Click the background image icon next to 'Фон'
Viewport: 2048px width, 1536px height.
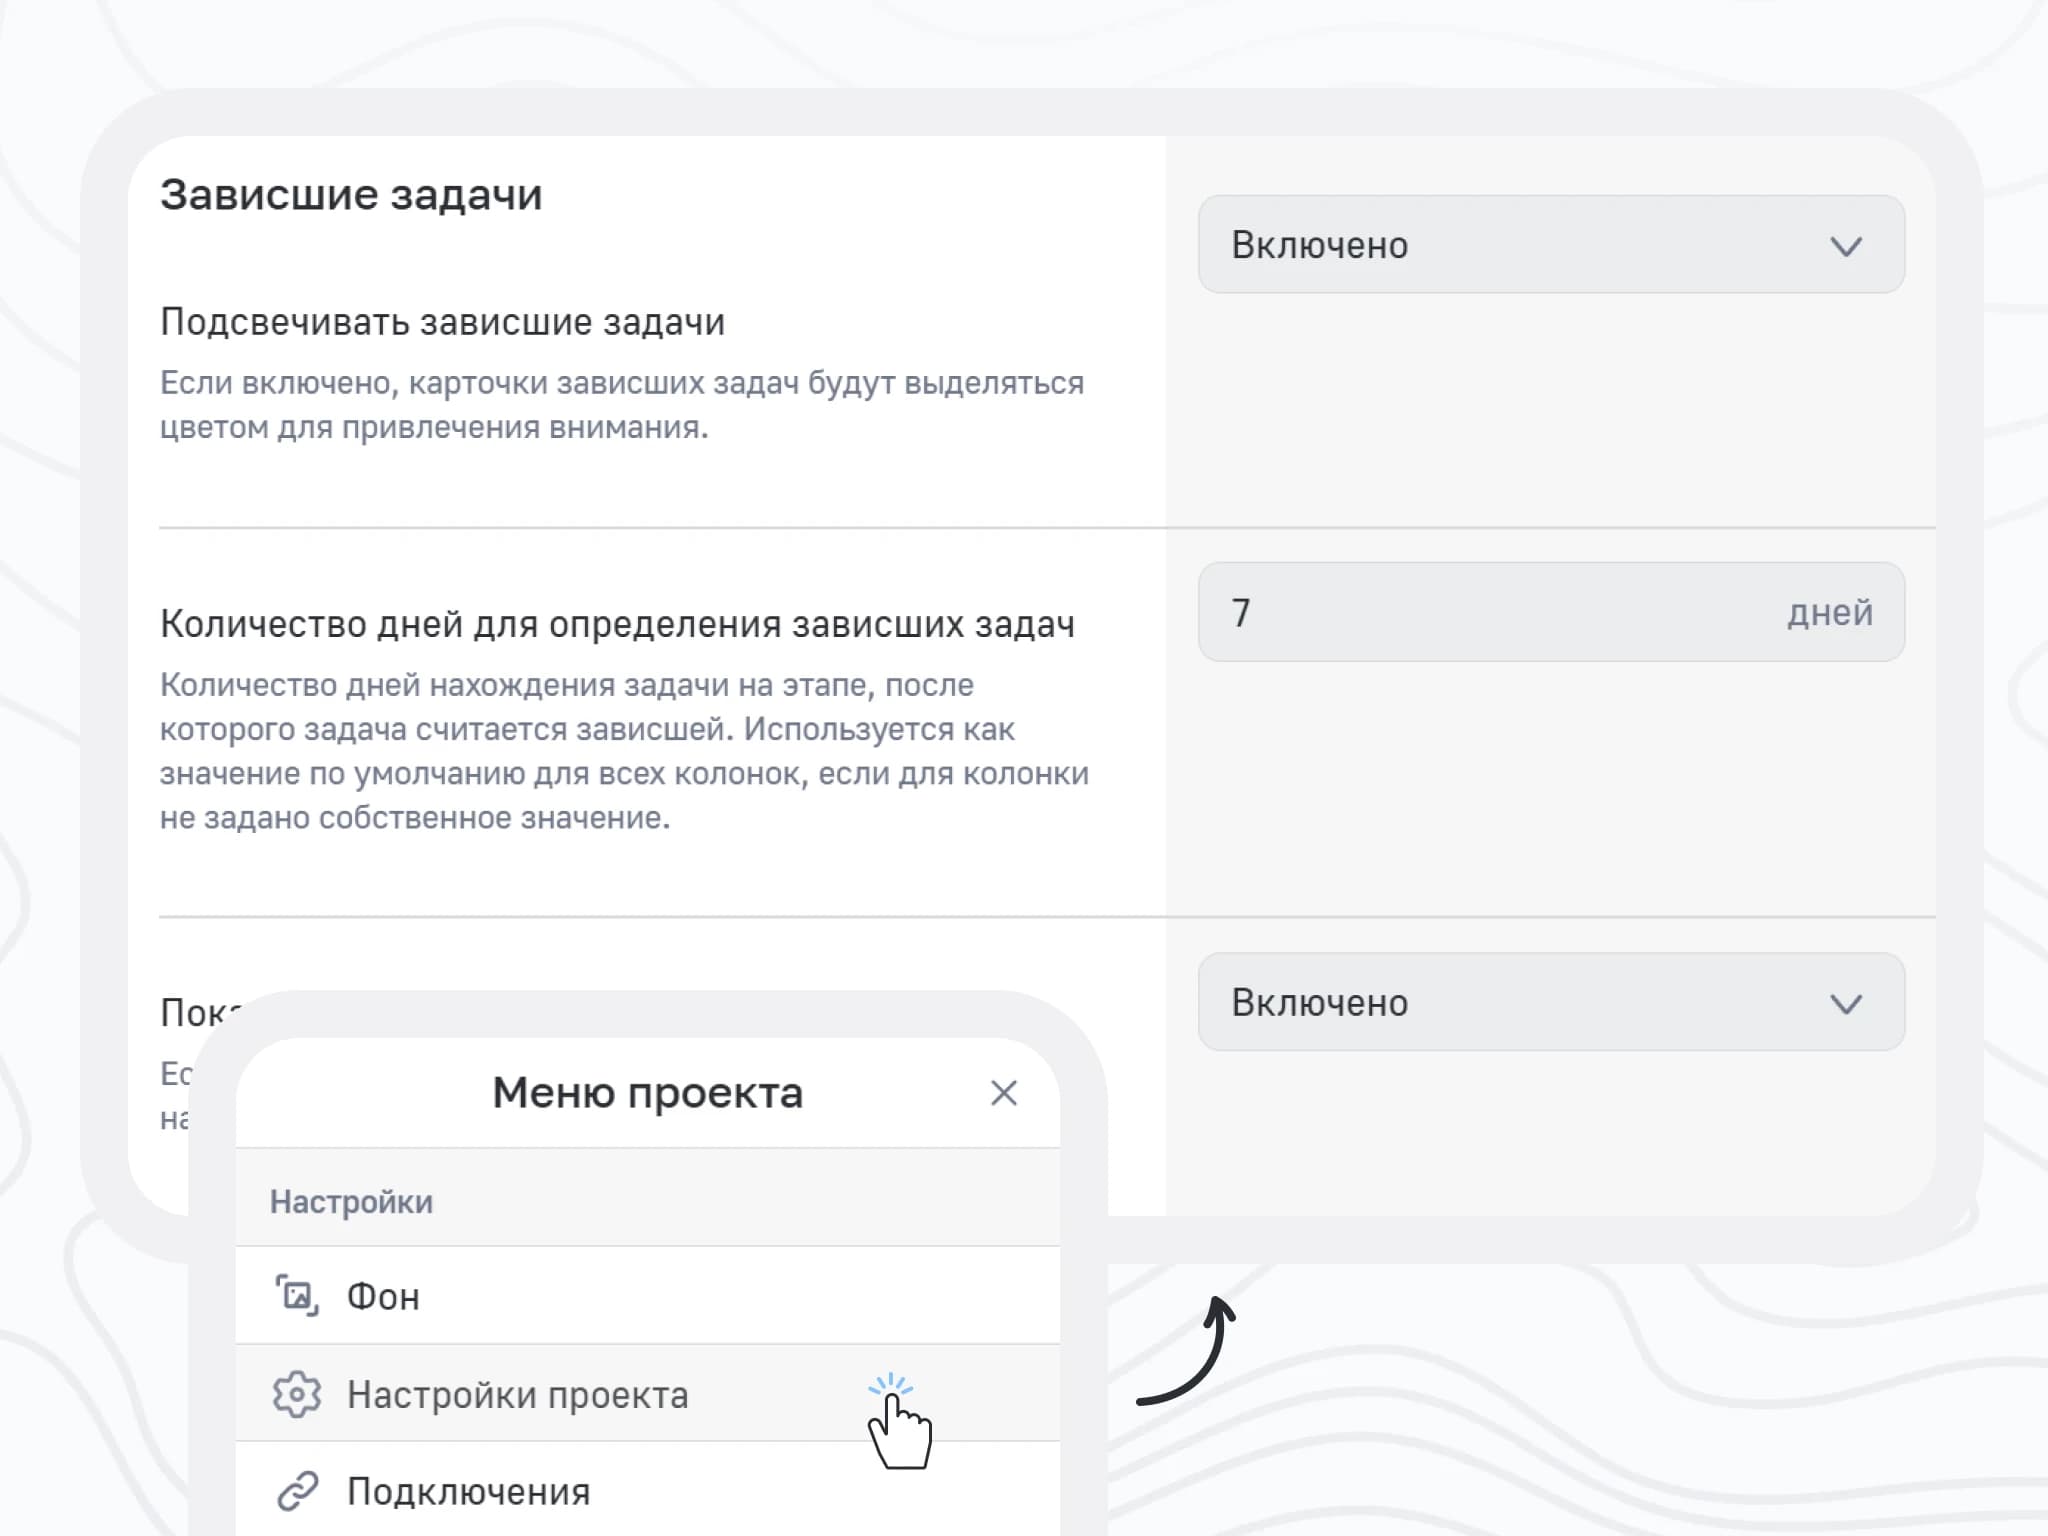coord(297,1296)
